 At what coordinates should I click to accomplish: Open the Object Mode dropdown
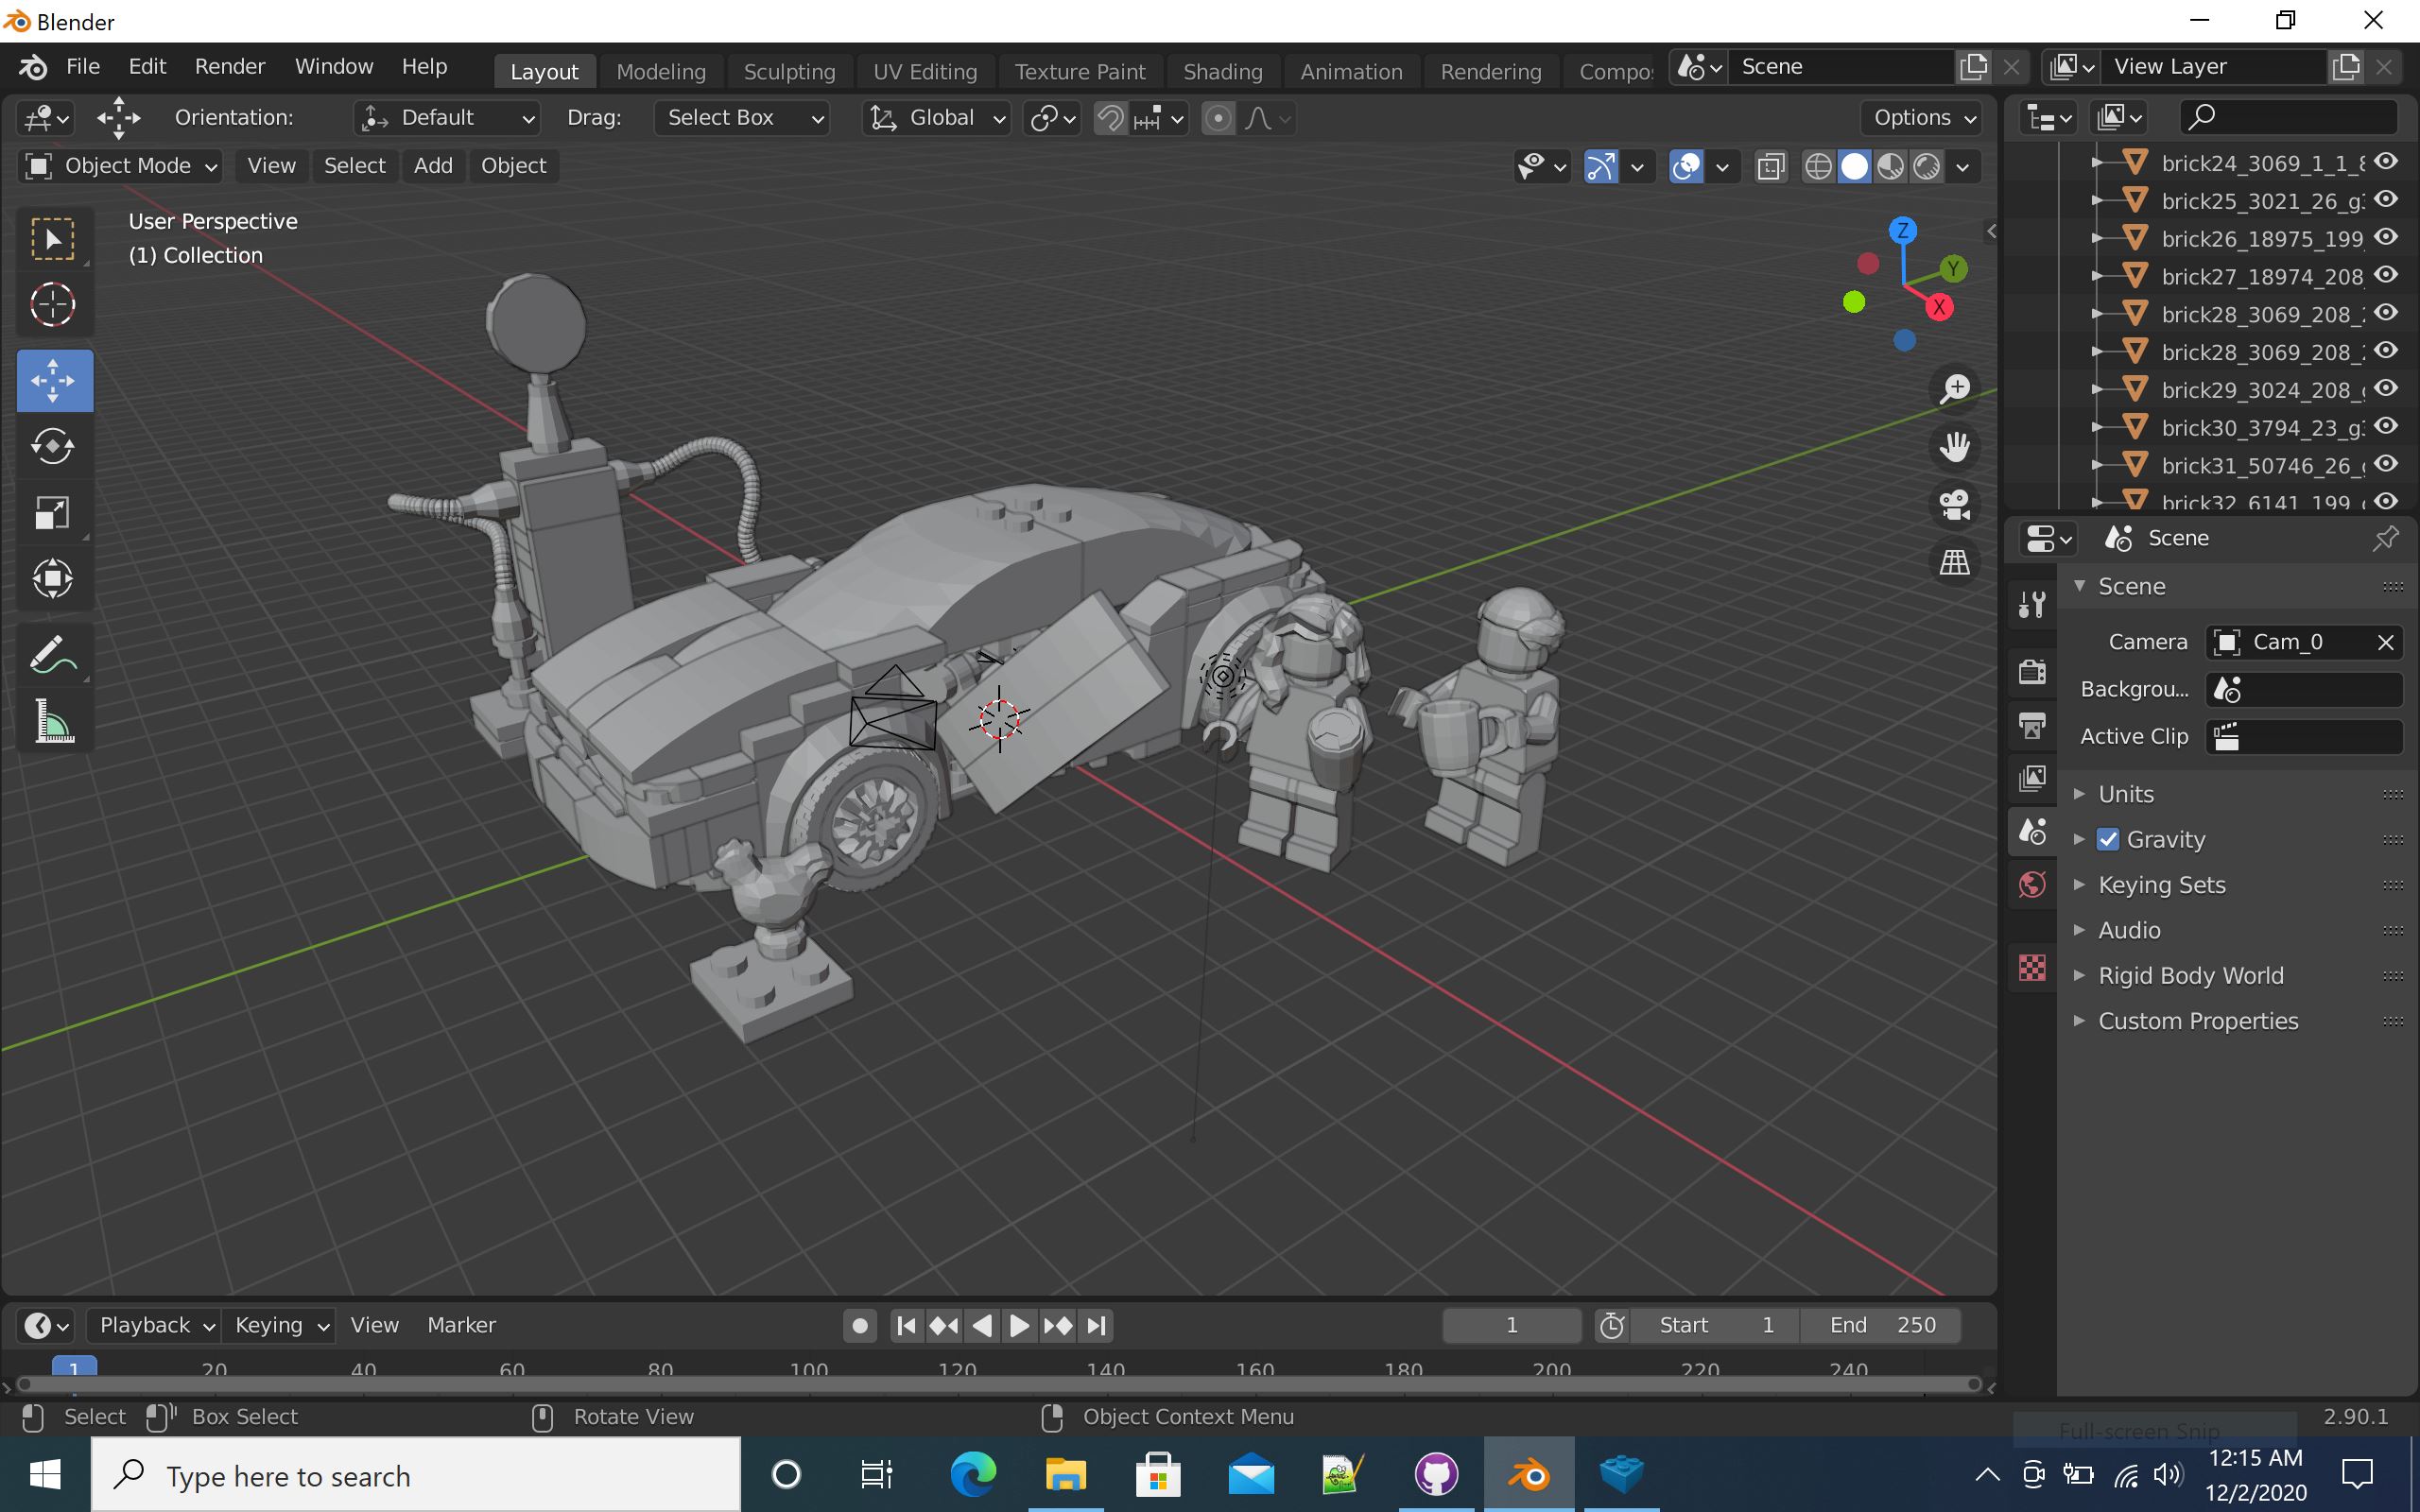120,166
